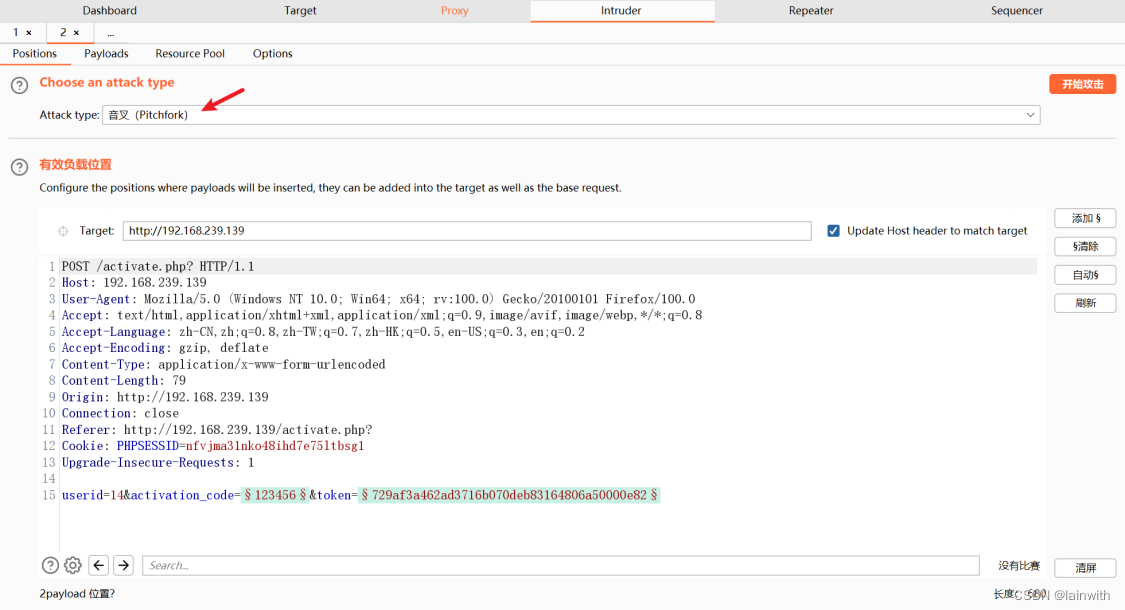Focus the Search input field
The width and height of the screenshot is (1125, 610).
tap(560, 566)
